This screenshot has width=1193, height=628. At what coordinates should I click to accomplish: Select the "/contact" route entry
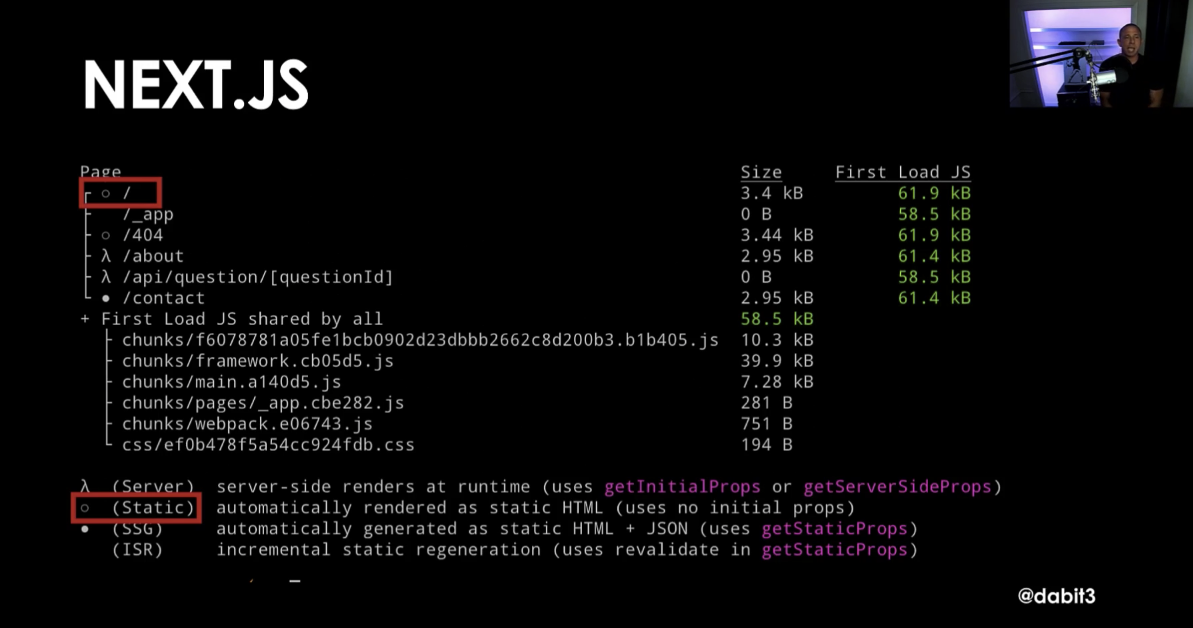coord(164,298)
